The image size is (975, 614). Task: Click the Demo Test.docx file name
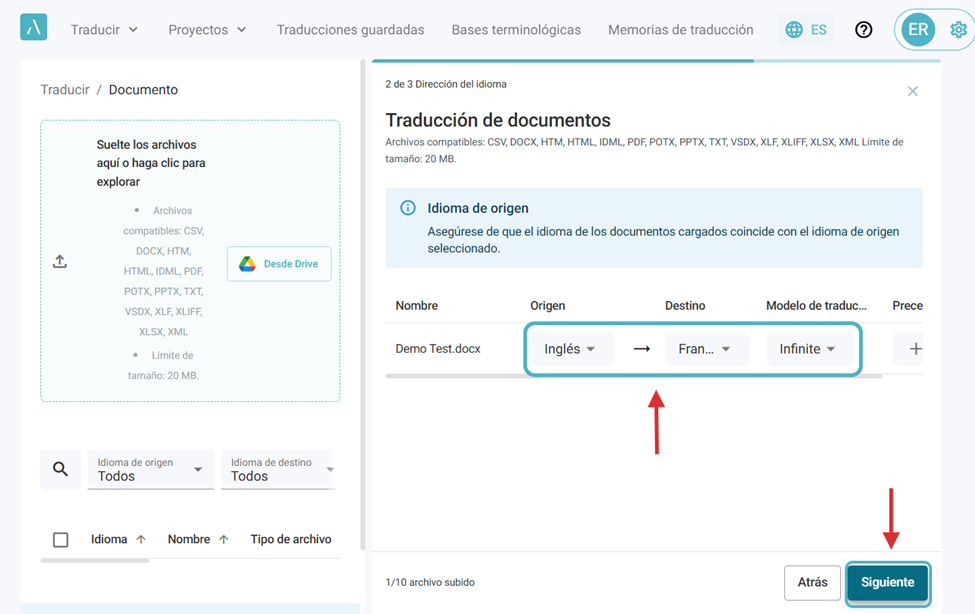tap(438, 349)
